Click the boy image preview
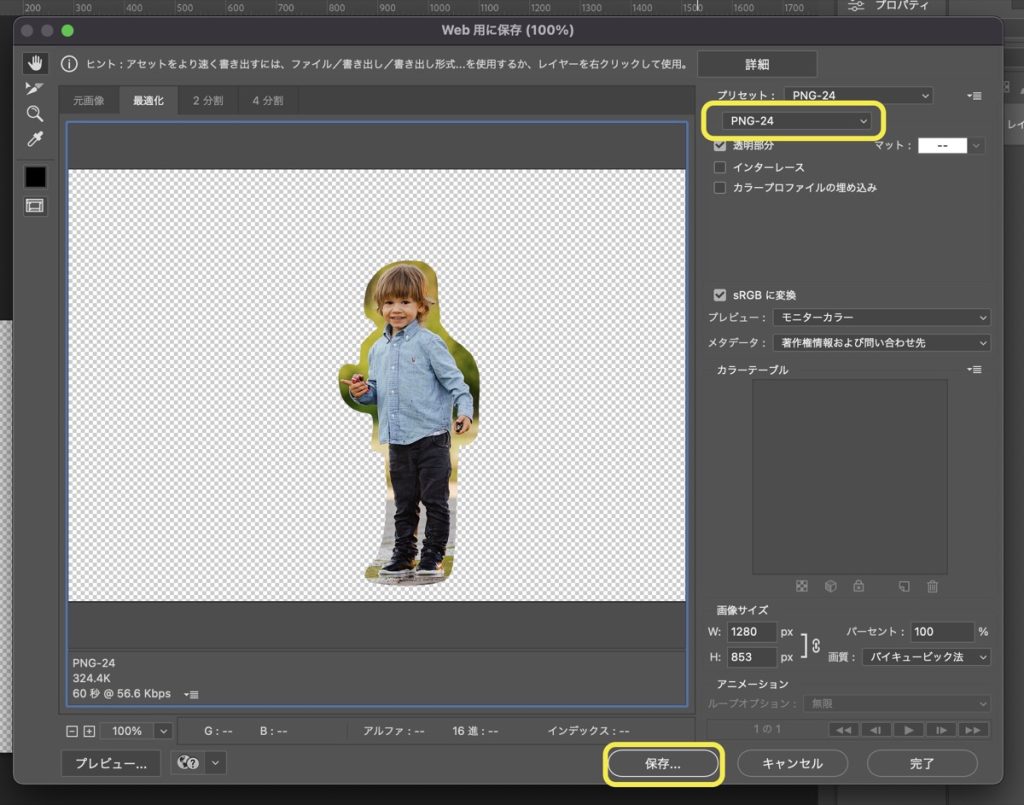1024x805 pixels. [x=411, y=423]
